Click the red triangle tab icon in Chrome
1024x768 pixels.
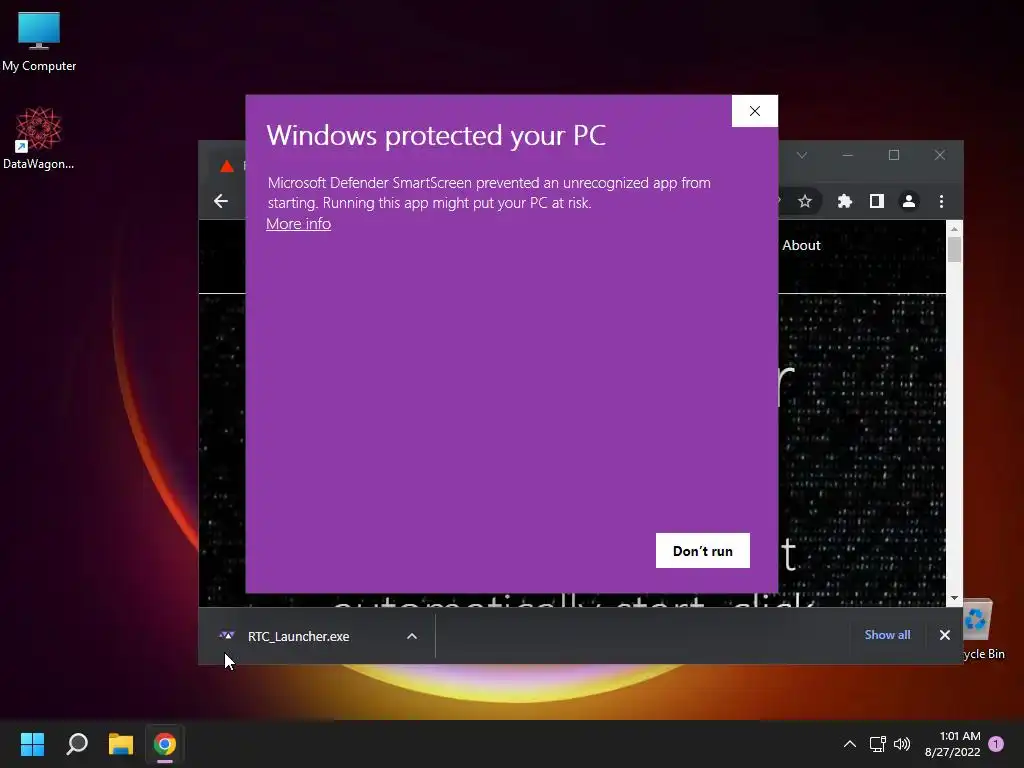(x=227, y=166)
